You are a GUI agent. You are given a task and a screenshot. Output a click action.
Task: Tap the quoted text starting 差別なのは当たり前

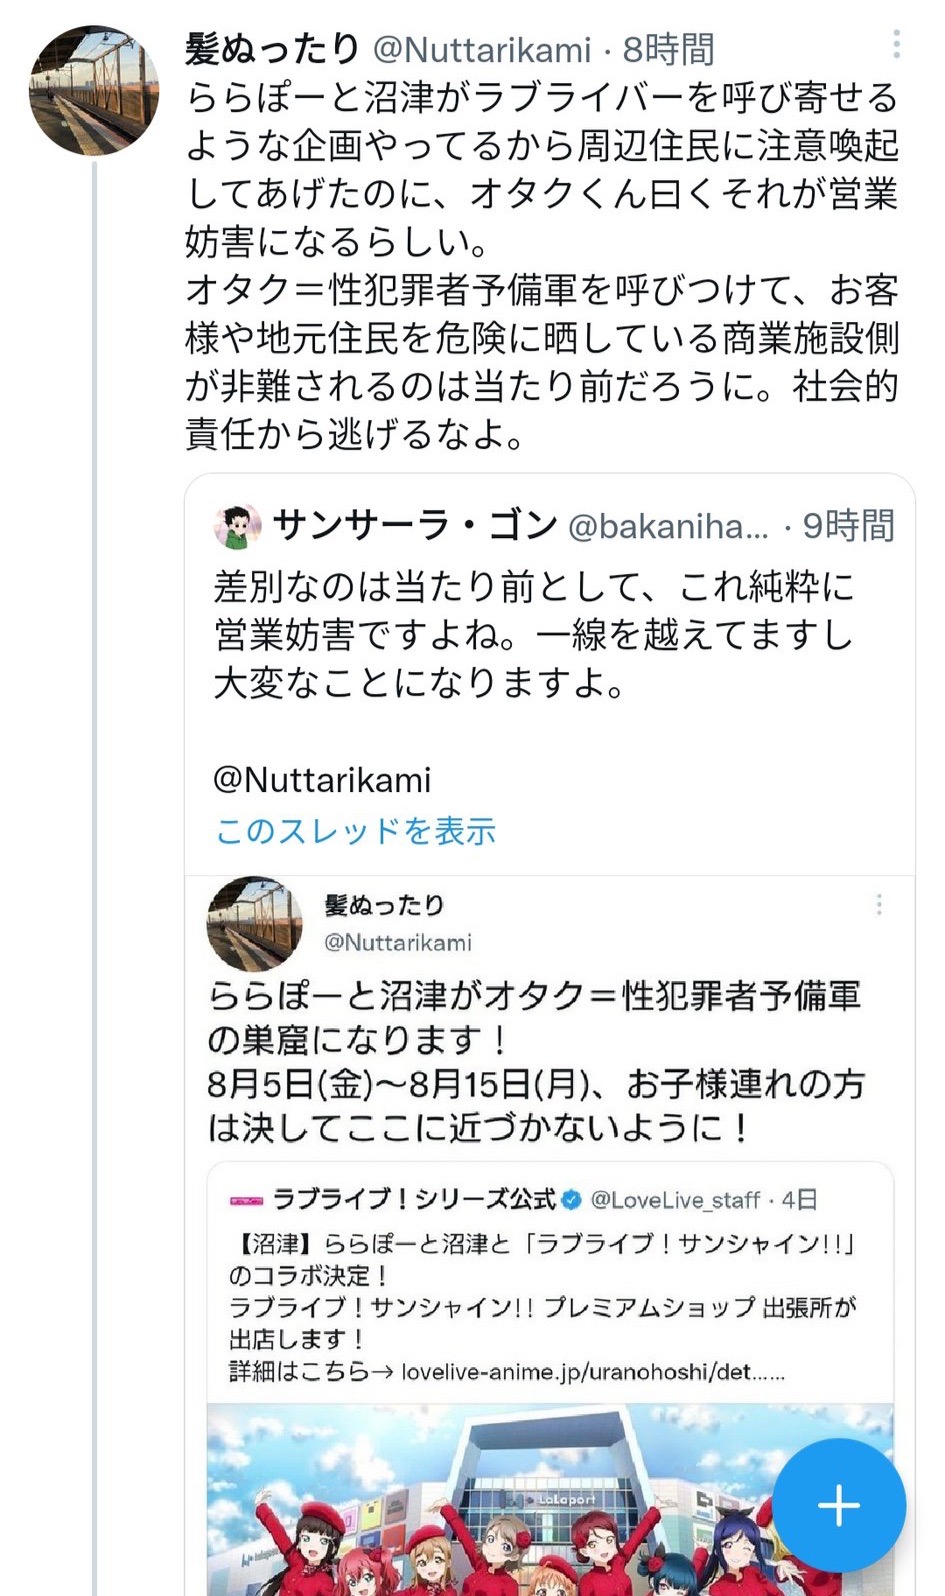coord(533,635)
